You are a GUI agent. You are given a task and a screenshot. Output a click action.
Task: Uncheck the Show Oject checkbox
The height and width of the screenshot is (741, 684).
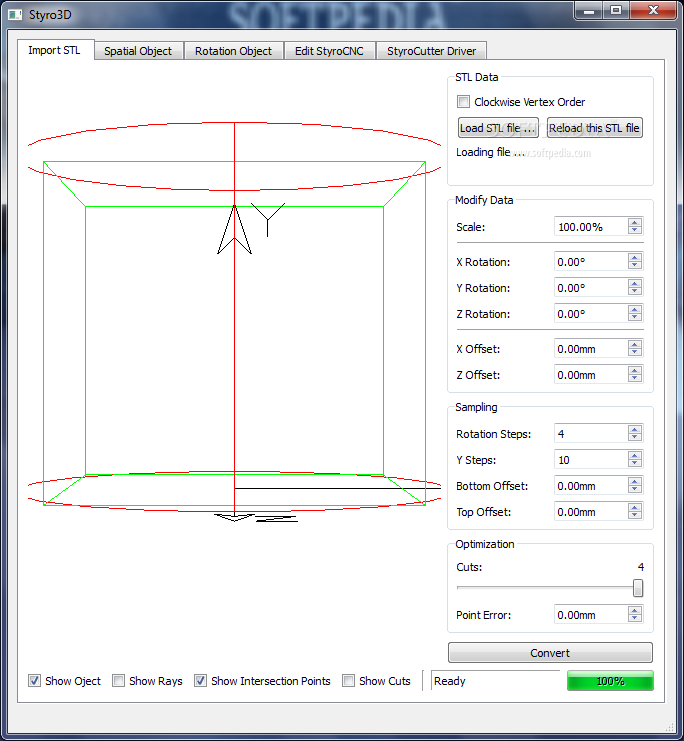click(x=35, y=681)
